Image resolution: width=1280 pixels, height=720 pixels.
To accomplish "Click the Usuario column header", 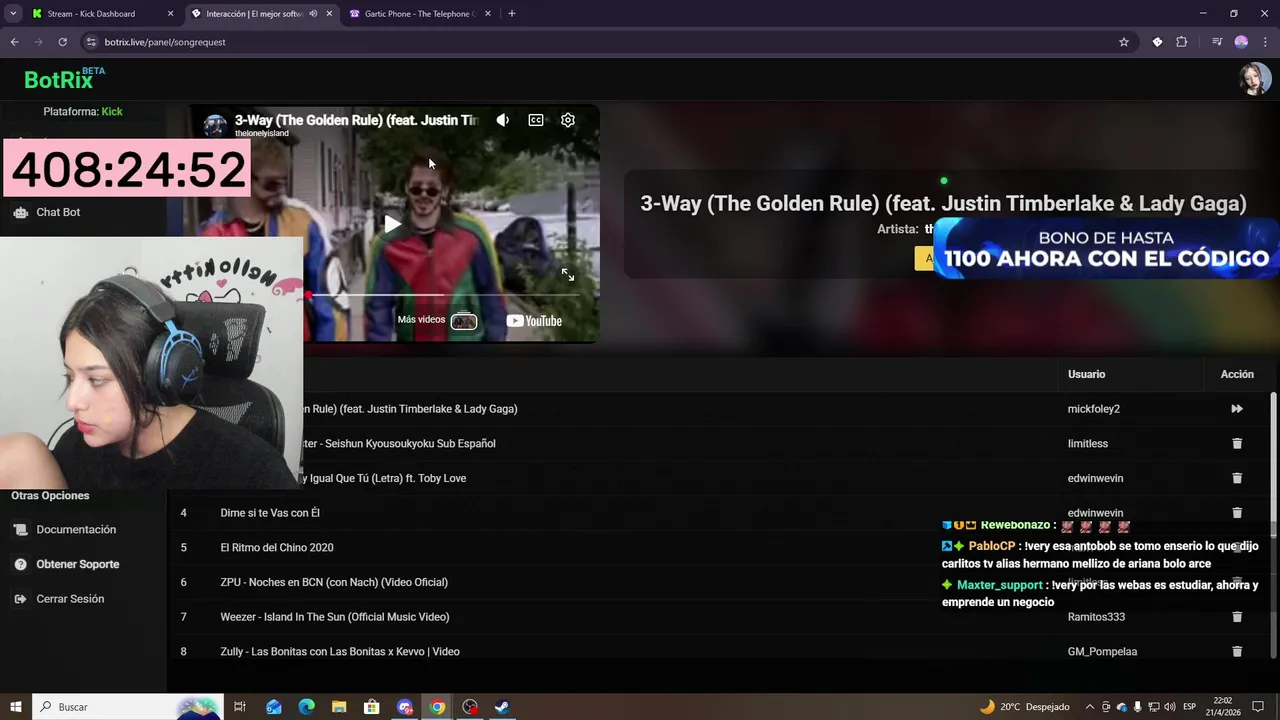I will coord(1086,374).
